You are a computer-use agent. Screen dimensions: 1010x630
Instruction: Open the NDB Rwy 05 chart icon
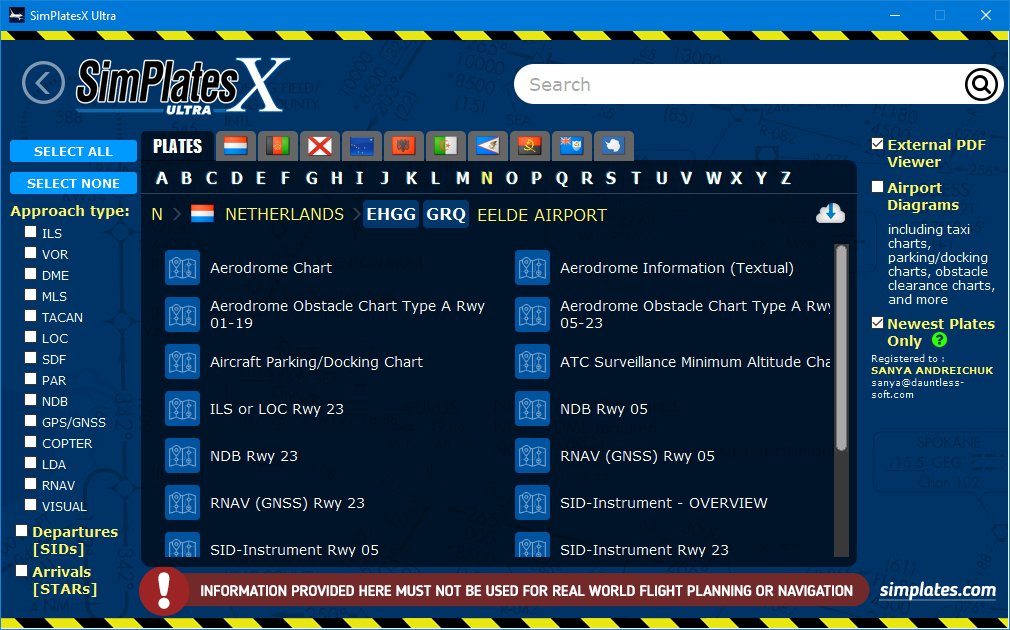[532, 408]
